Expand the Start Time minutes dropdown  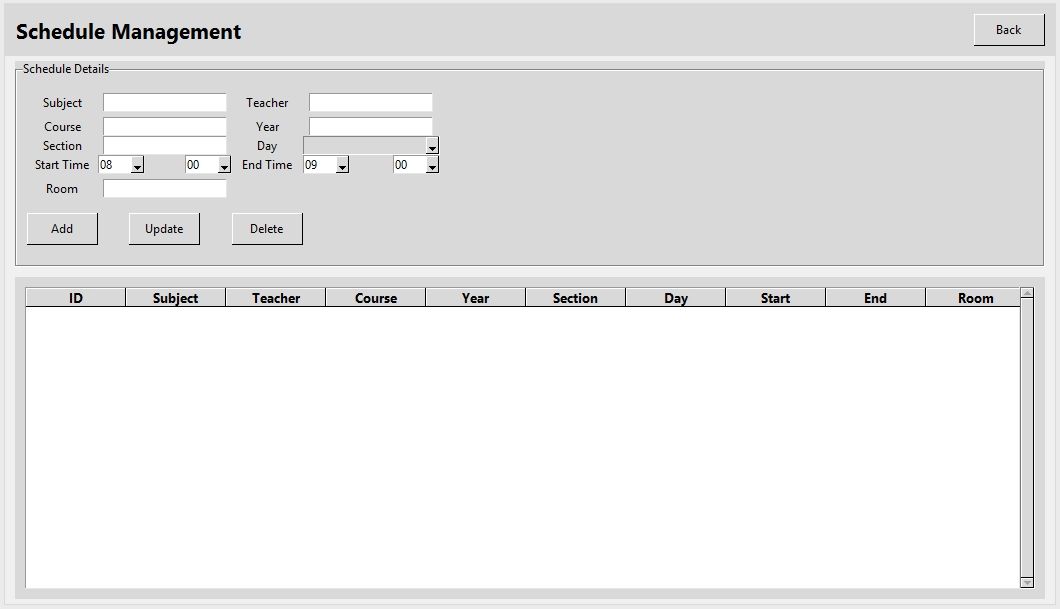[x=224, y=166]
